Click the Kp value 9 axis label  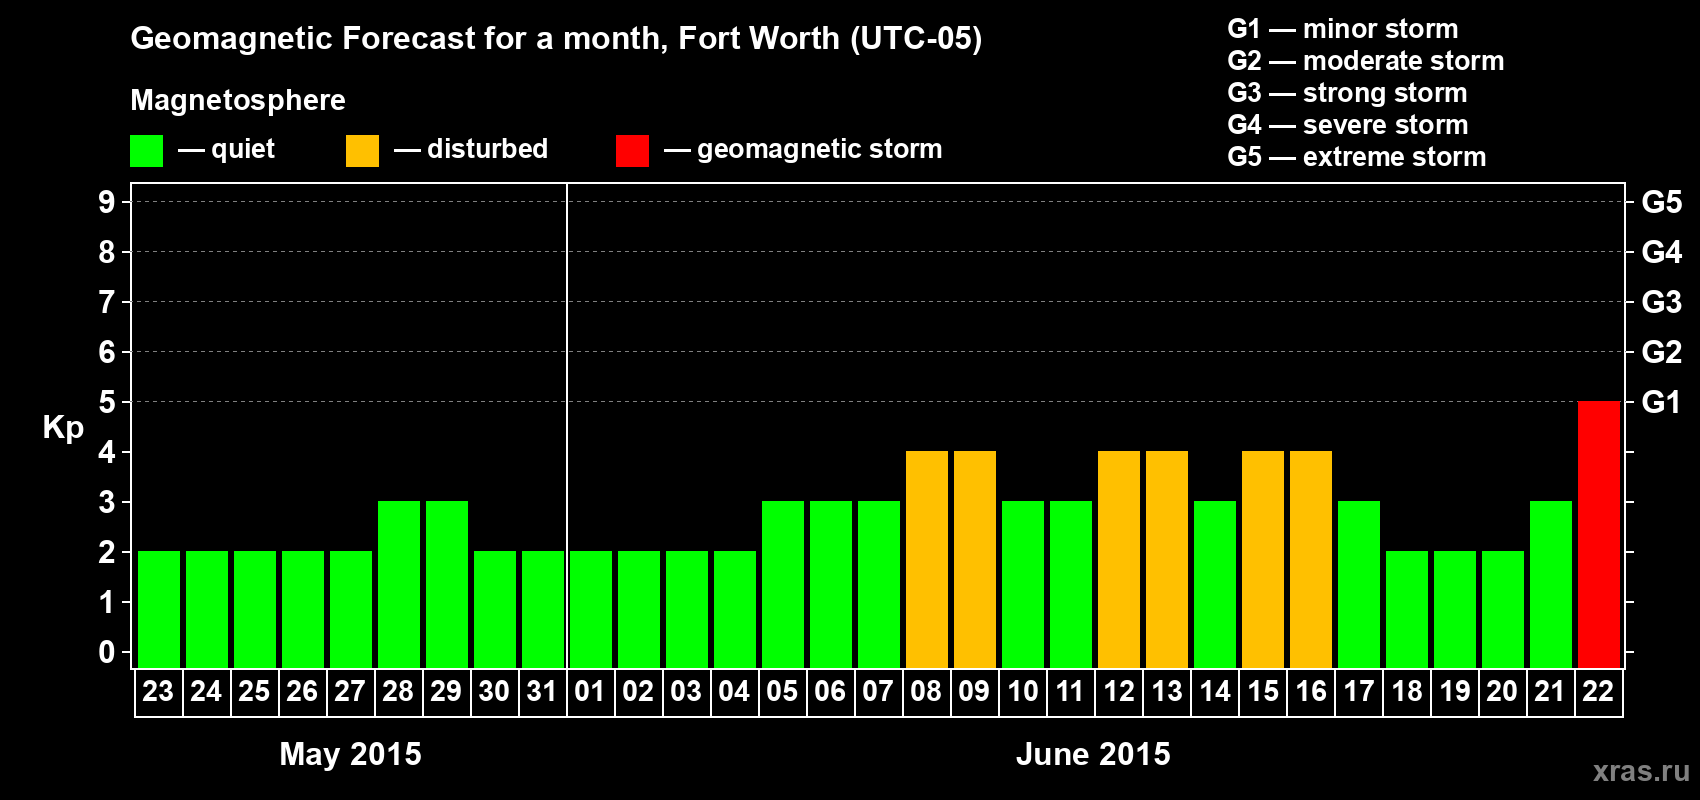107,202
